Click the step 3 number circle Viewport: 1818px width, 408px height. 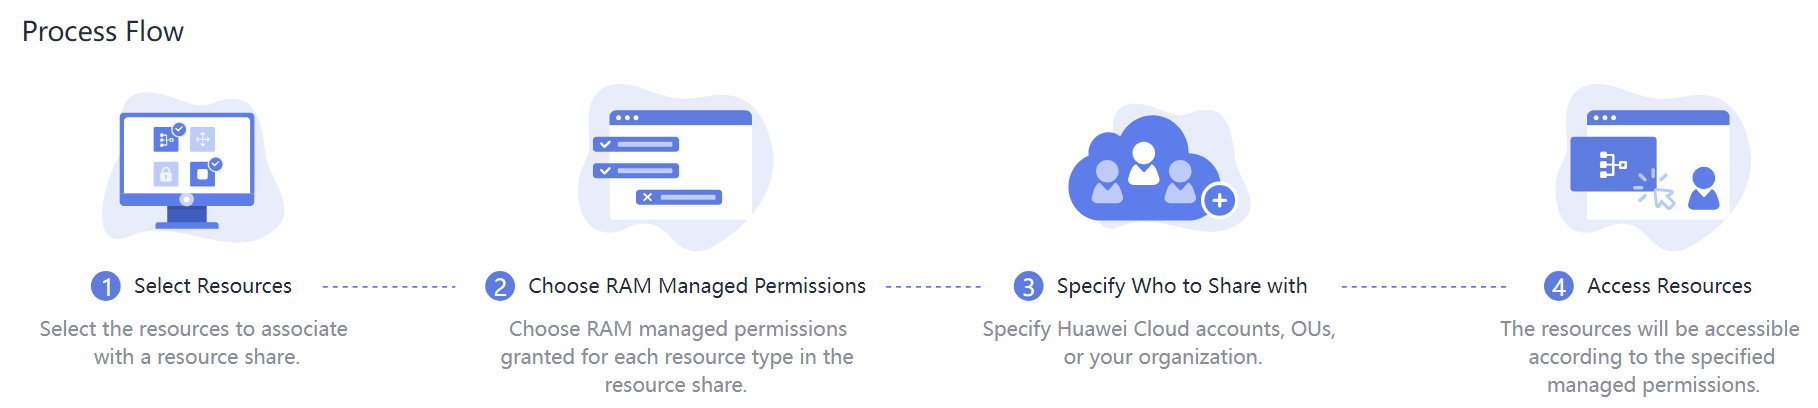pyautogui.click(x=1028, y=286)
